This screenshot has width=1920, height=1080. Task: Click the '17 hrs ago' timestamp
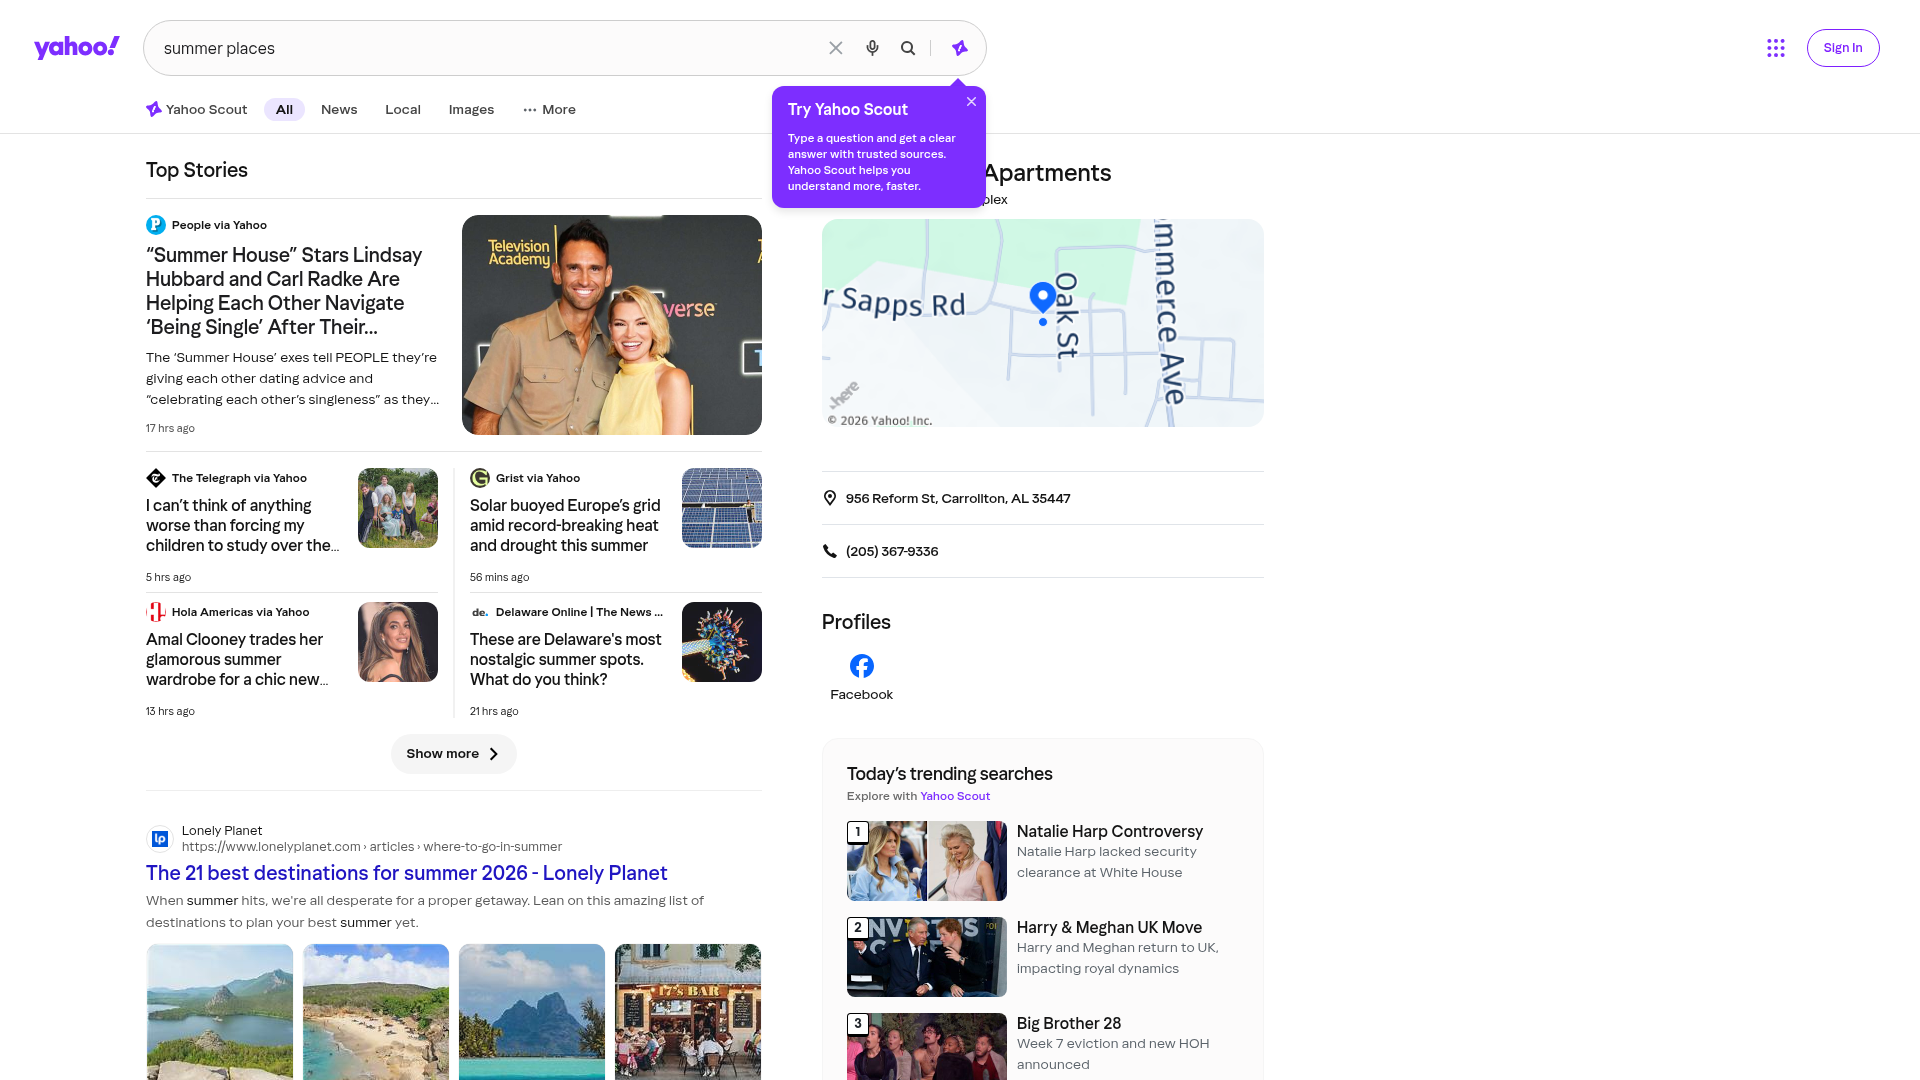[x=170, y=428]
